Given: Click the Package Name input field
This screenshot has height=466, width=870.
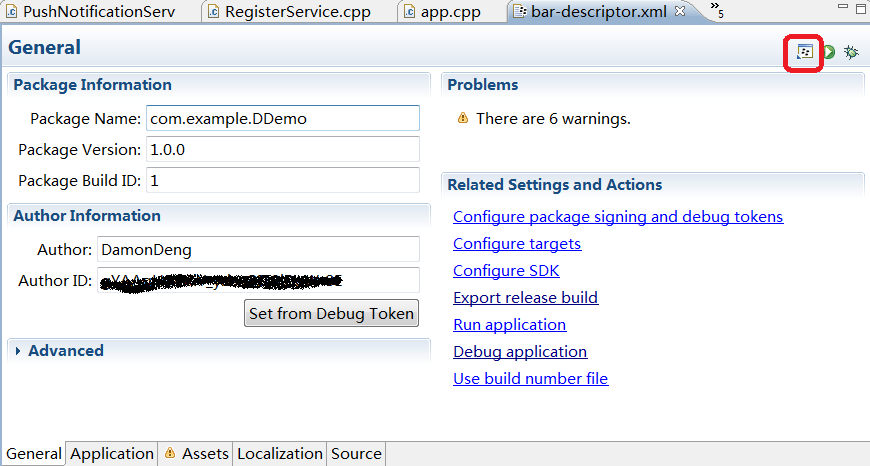Looking at the screenshot, I should tap(282, 118).
